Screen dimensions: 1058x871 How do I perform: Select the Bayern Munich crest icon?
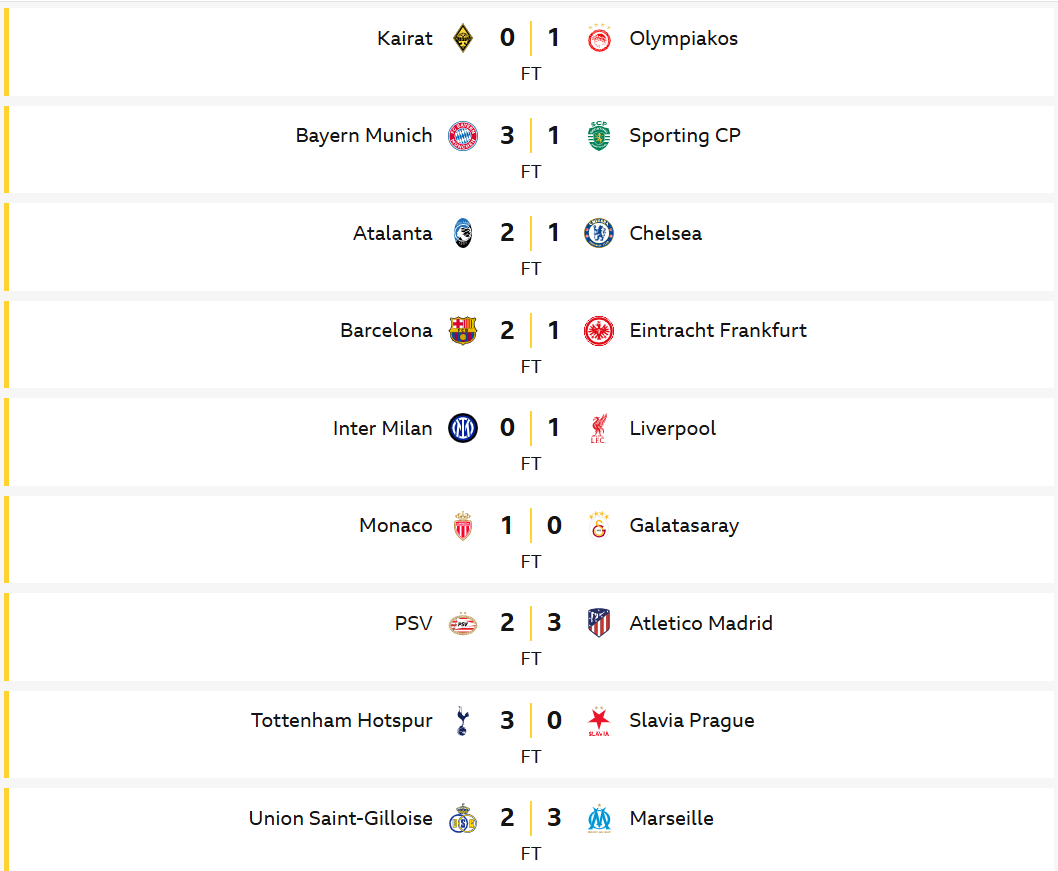point(463,136)
